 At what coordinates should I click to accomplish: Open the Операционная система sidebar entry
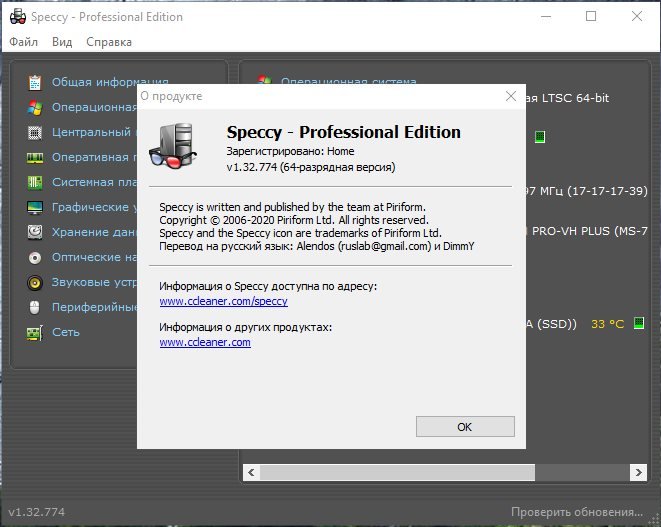click(94, 108)
